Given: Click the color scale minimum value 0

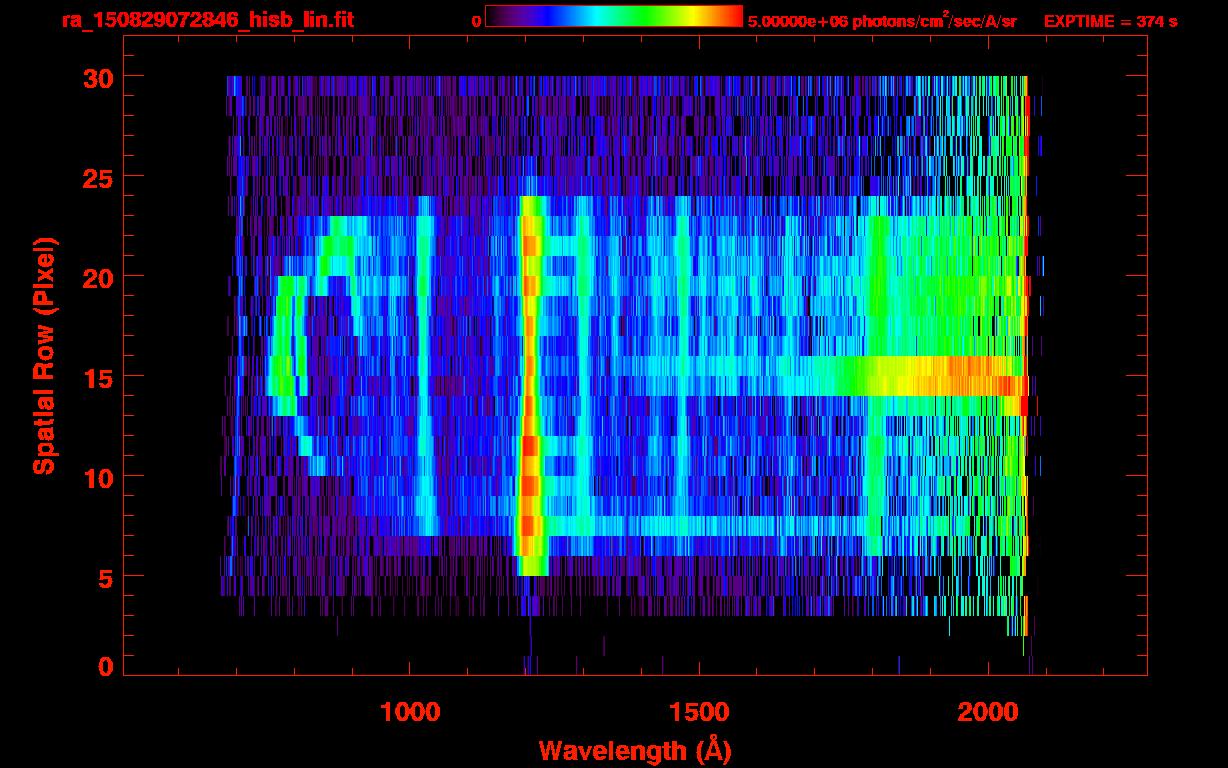Looking at the screenshot, I should coord(477,21).
